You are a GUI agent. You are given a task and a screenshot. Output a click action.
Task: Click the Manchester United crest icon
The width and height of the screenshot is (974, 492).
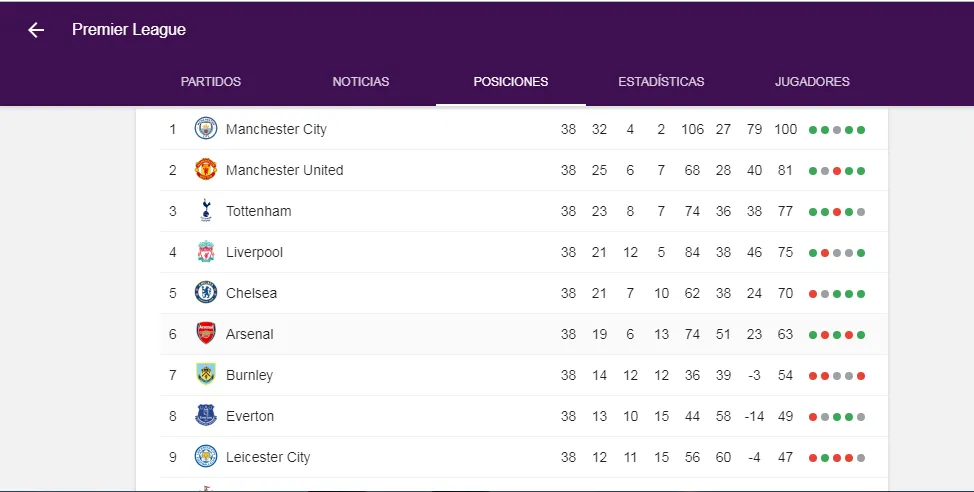click(x=206, y=170)
